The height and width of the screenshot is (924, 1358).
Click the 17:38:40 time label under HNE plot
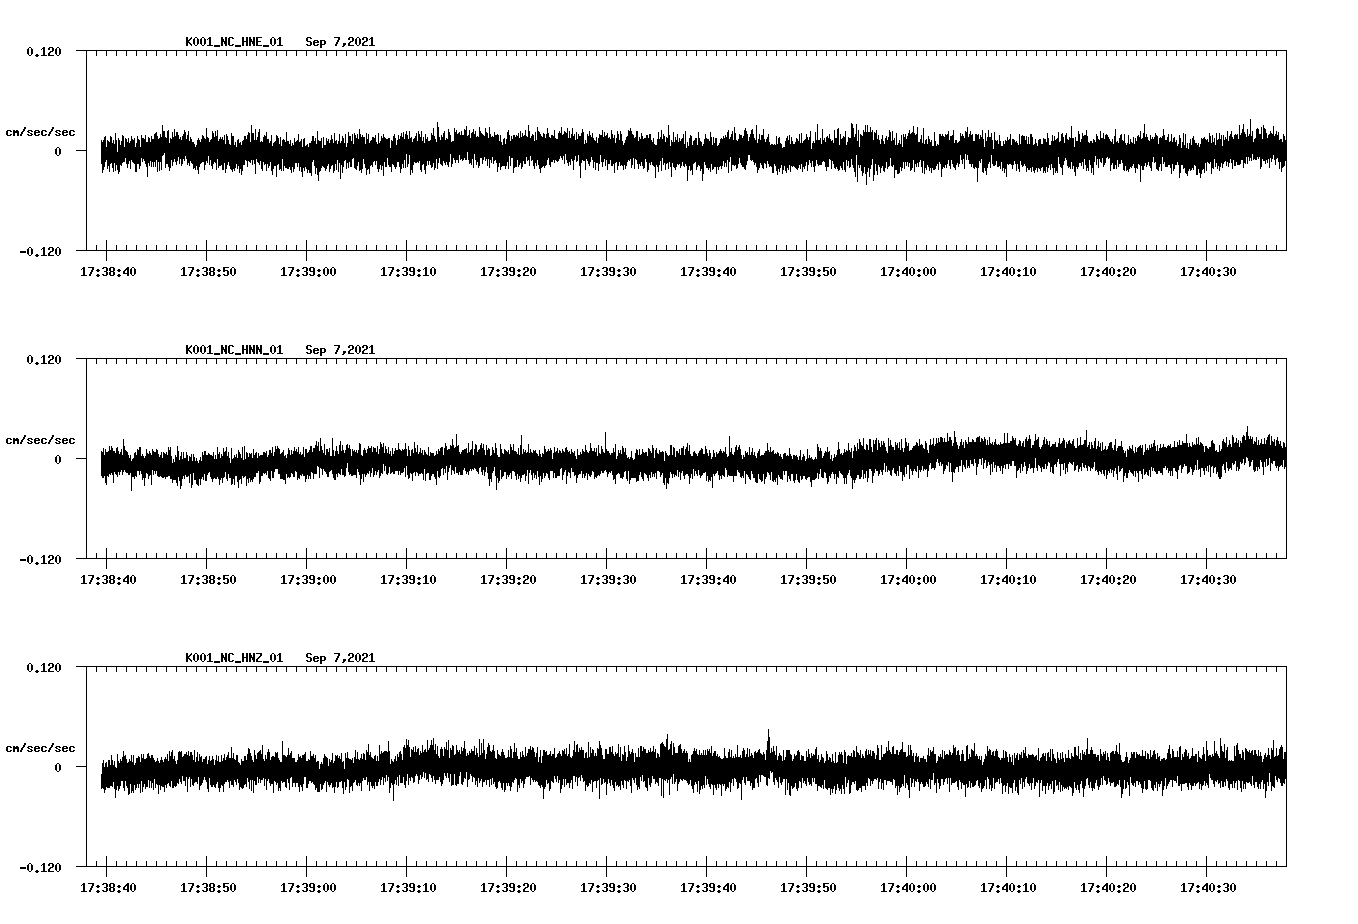pos(108,272)
